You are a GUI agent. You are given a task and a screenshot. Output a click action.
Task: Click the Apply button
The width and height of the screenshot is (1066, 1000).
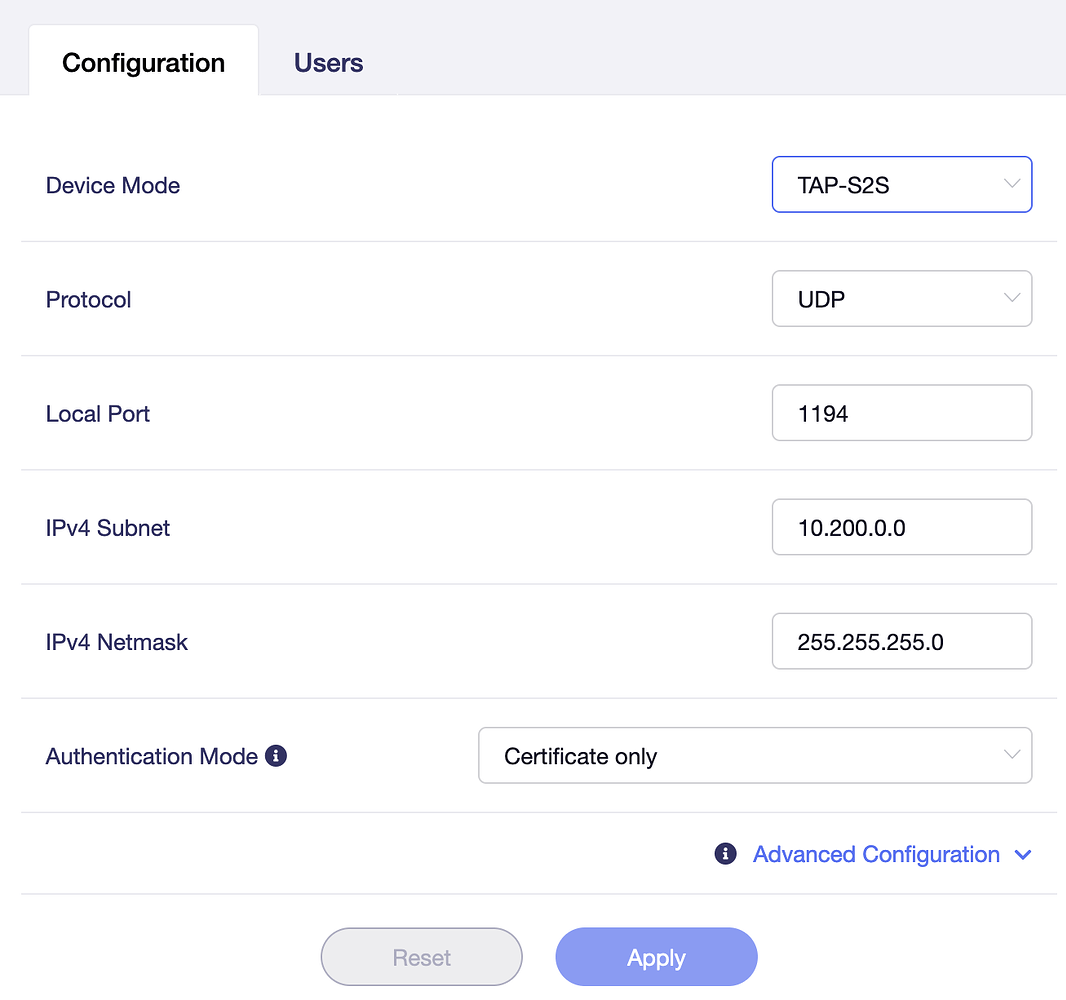[656, 957]
